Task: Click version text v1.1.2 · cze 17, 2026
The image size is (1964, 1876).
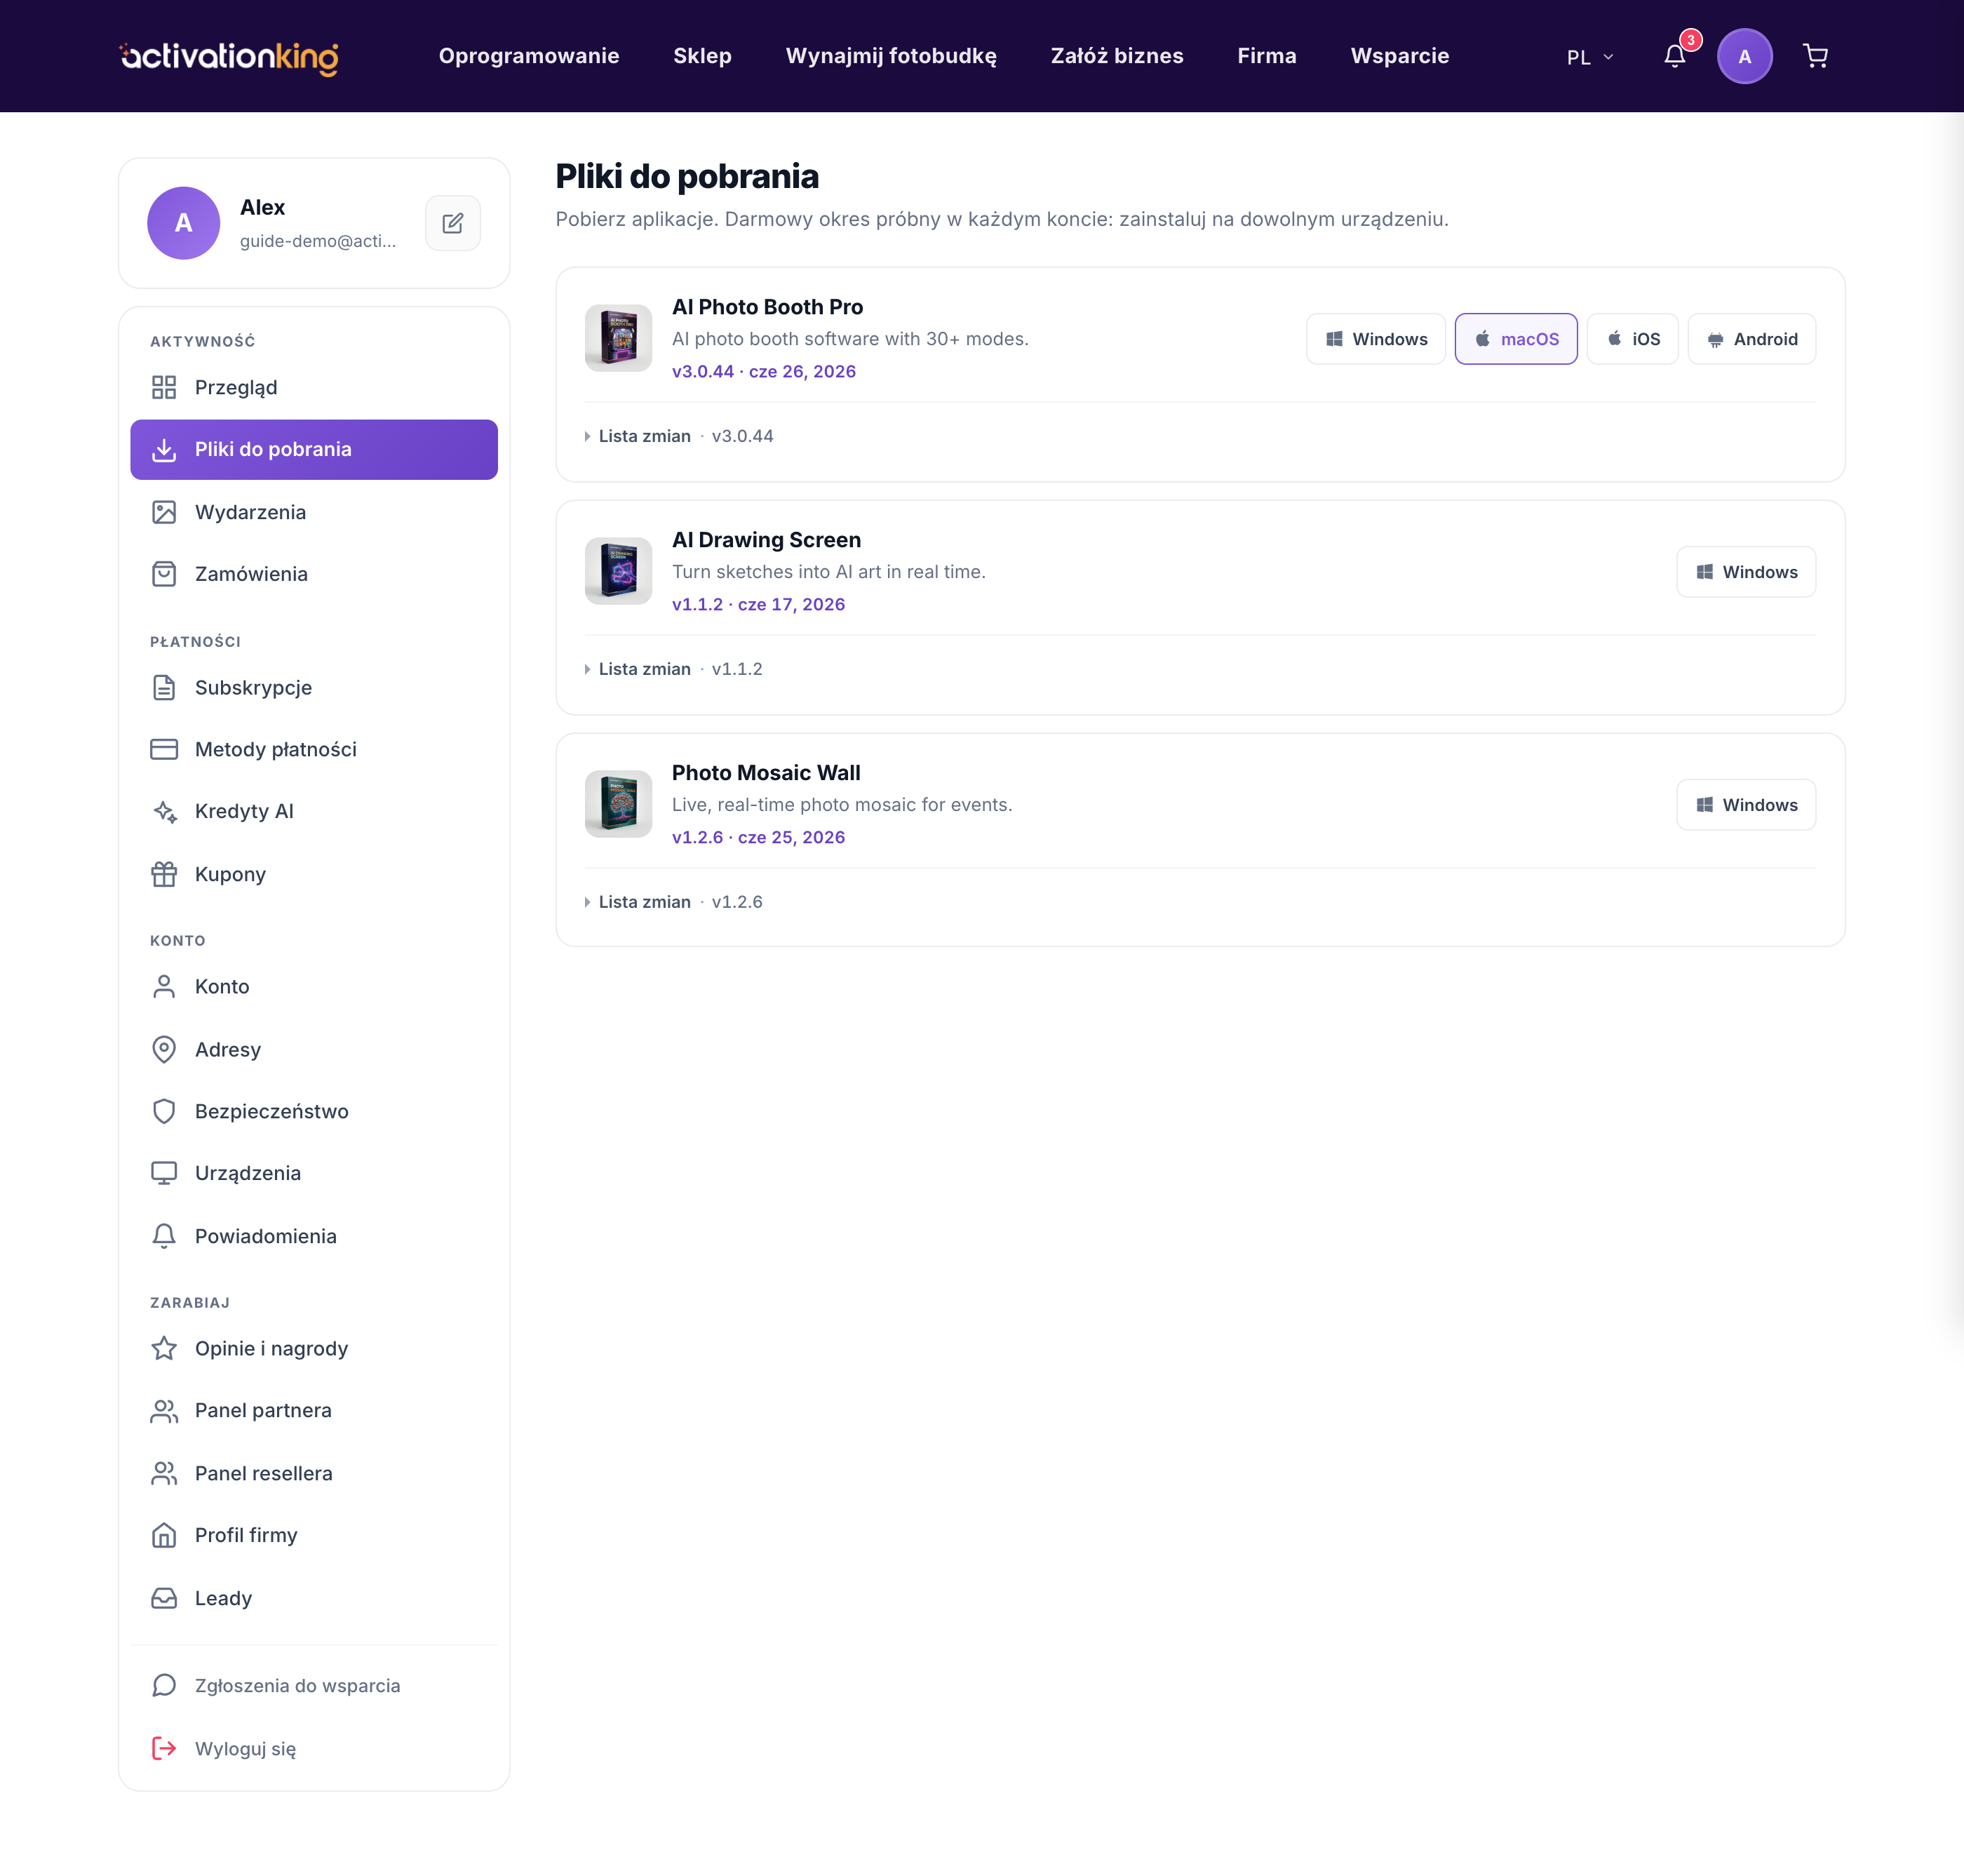Action: [x=759, y=605]
